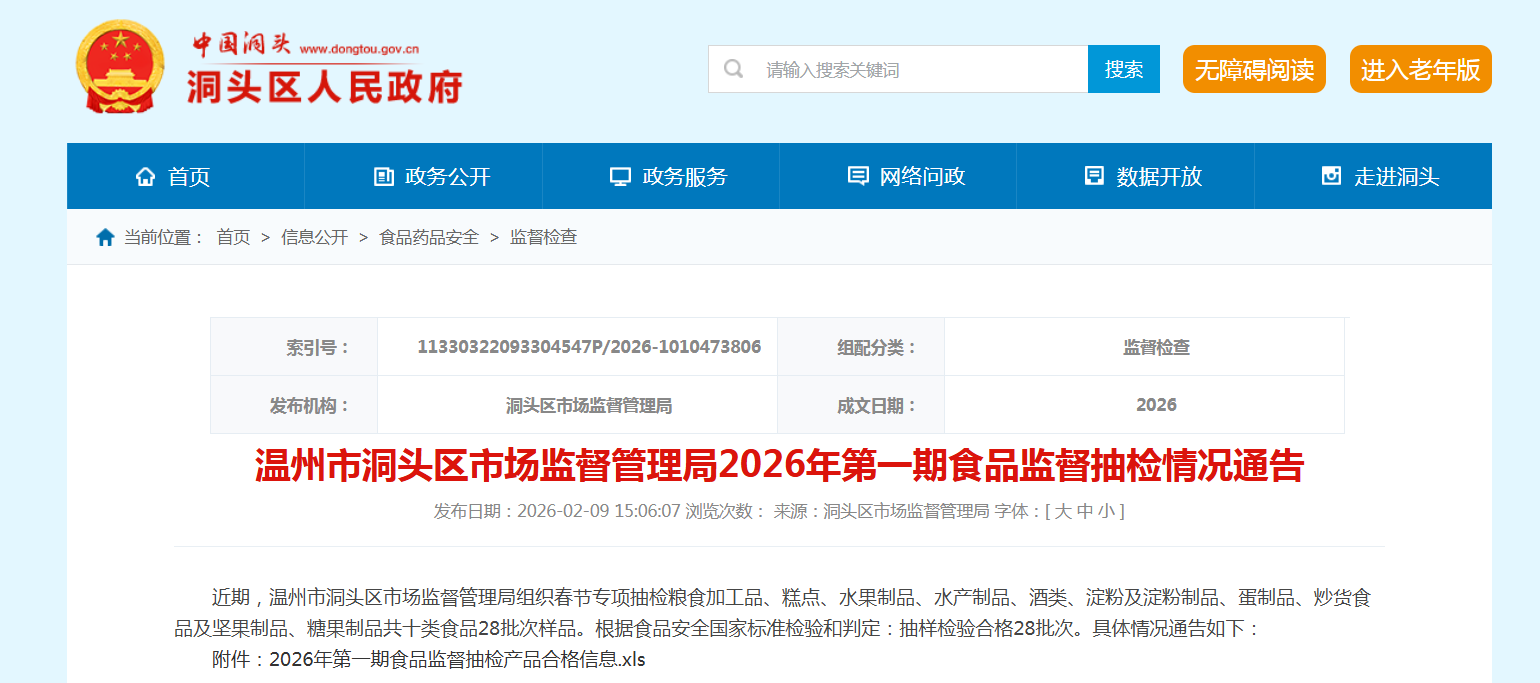1540x683 pixels.
Task: Click the 走进洞头 photo icon
Action: pyautogui.click(x=1331, y=177)
